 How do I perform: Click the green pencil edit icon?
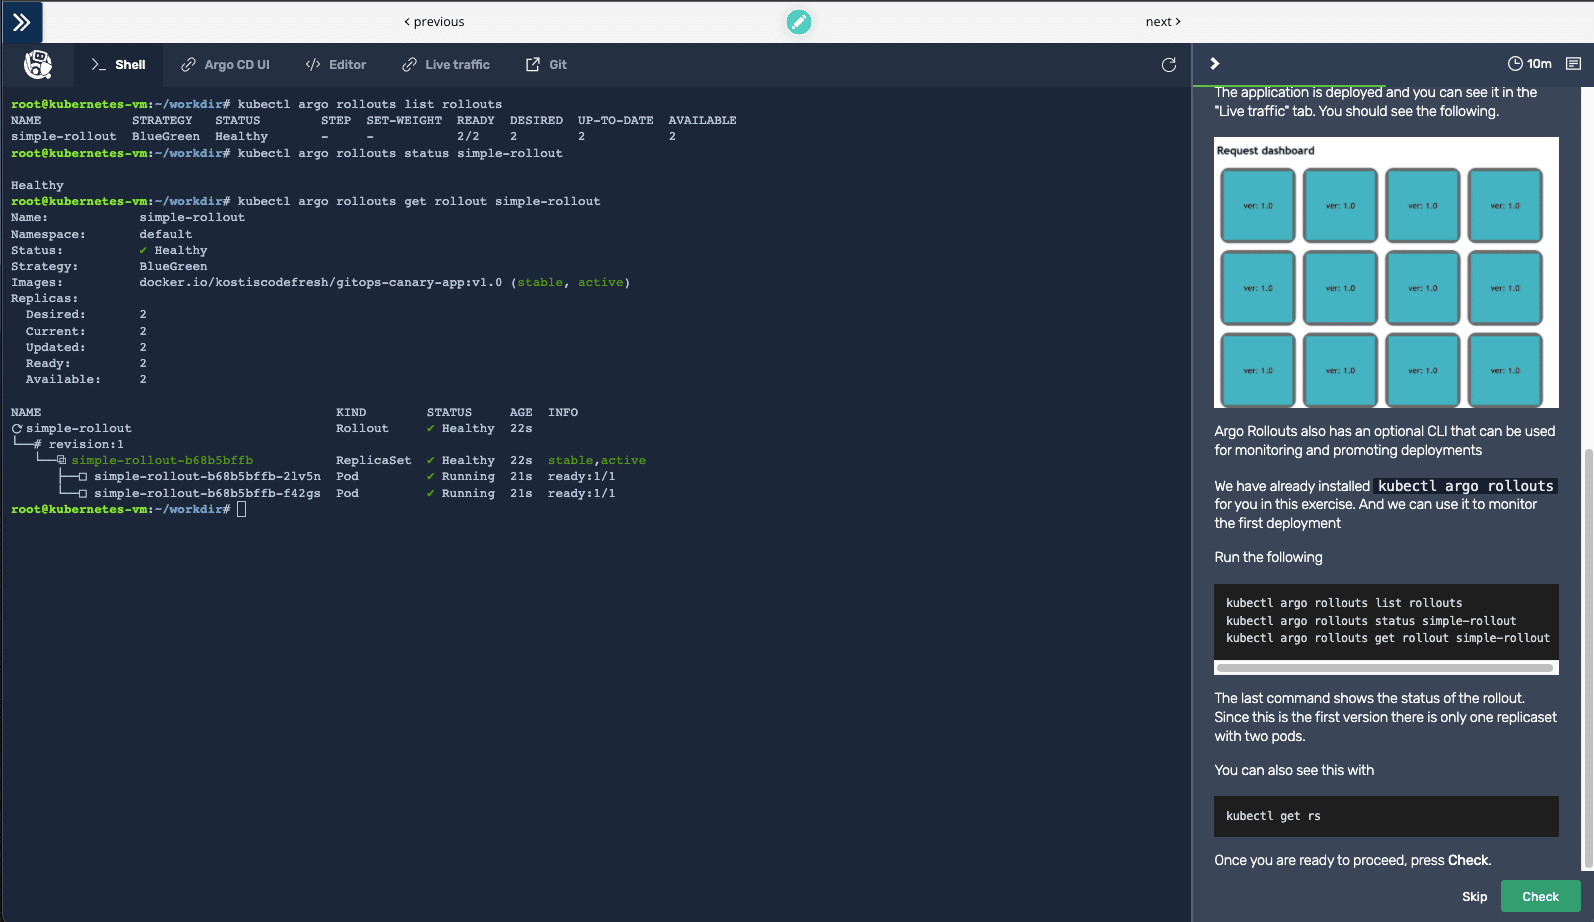pyautogui.click(x=798, y=22)
